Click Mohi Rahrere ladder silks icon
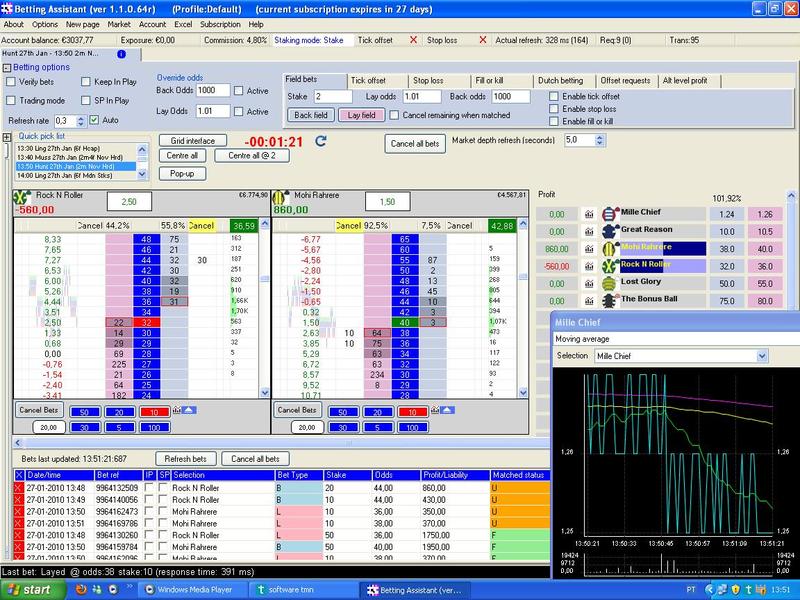The width and height of the screenshot is (800, 600). 280,197
